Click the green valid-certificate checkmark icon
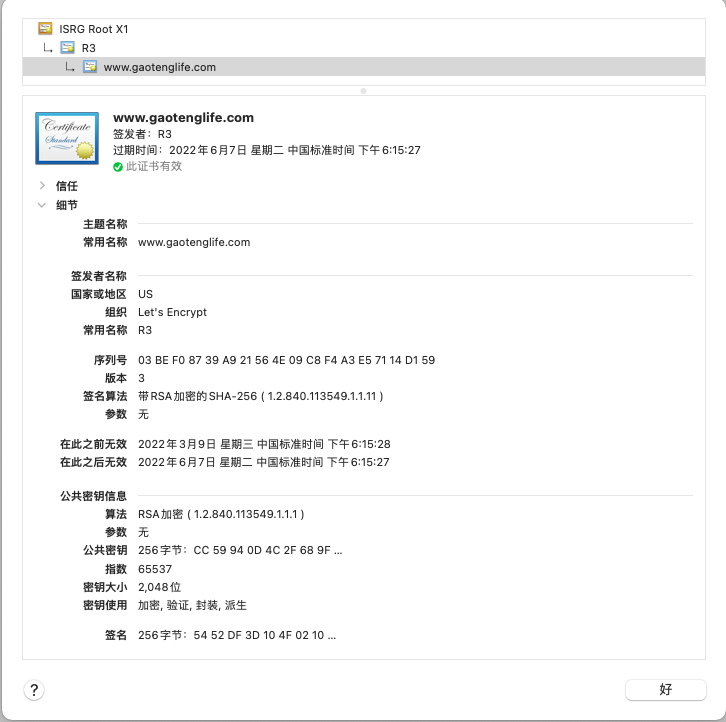 click(x=118, y=167)
